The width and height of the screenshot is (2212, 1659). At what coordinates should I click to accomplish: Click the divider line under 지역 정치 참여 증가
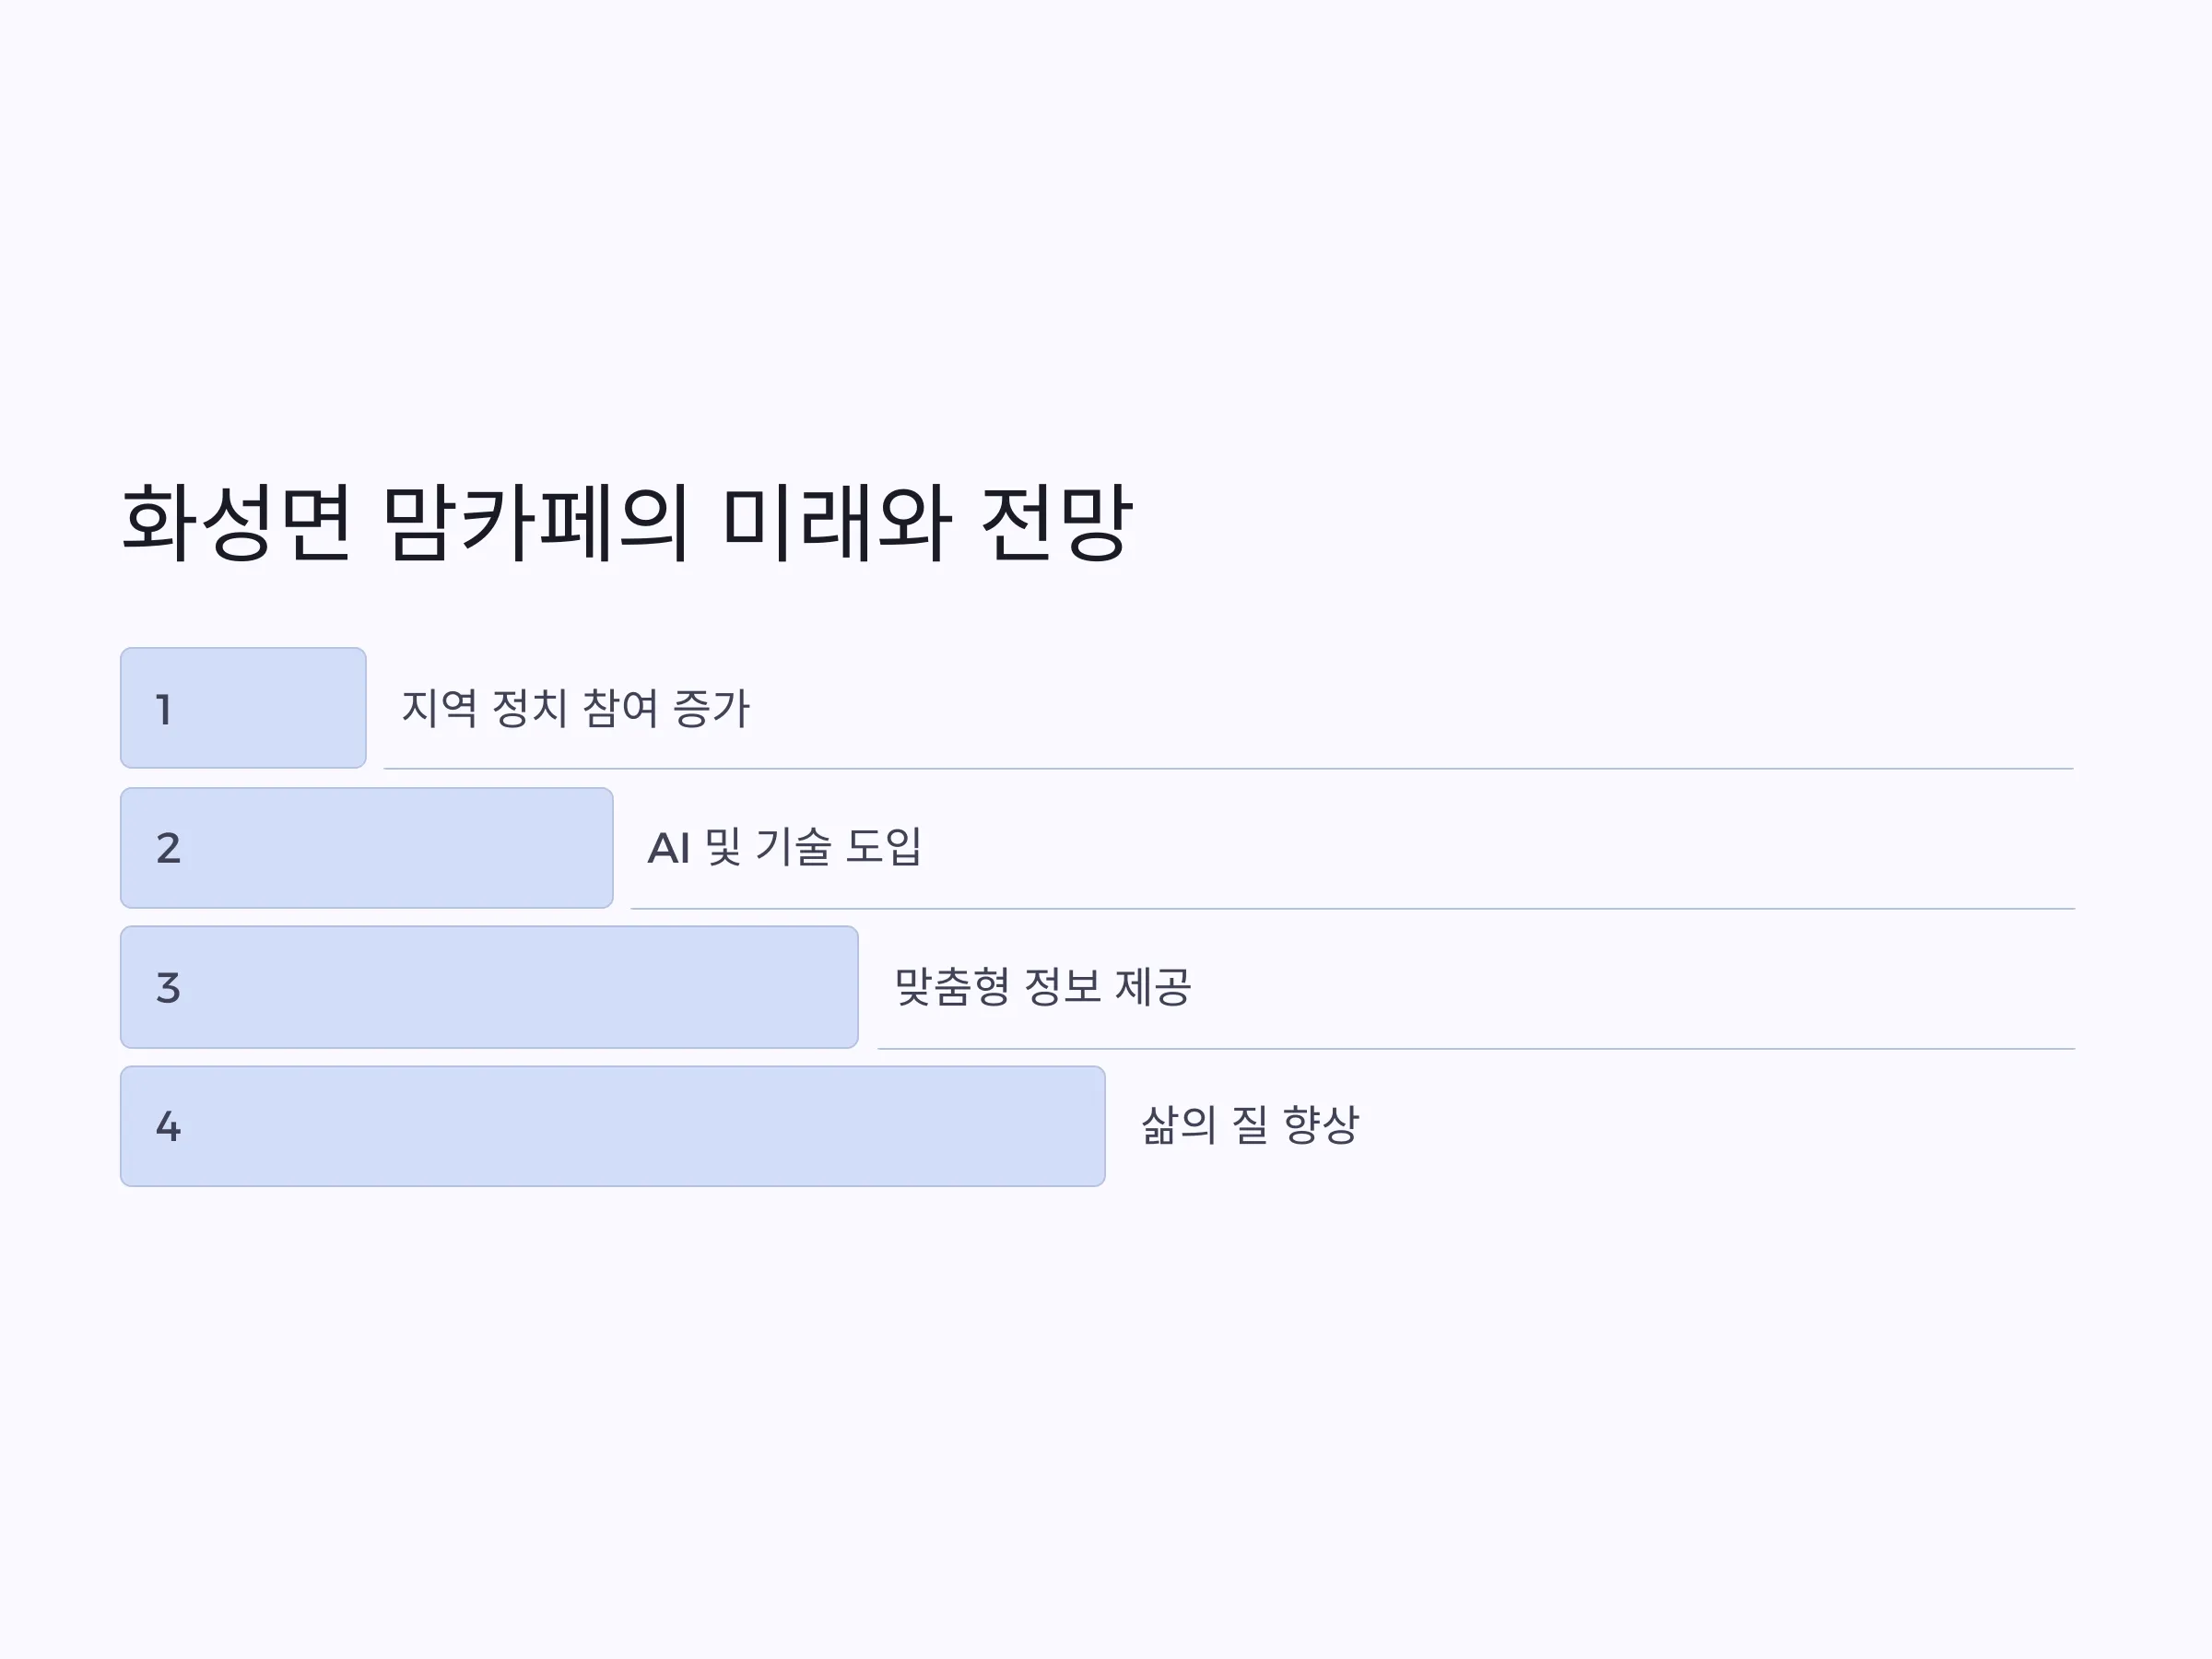1228,768
